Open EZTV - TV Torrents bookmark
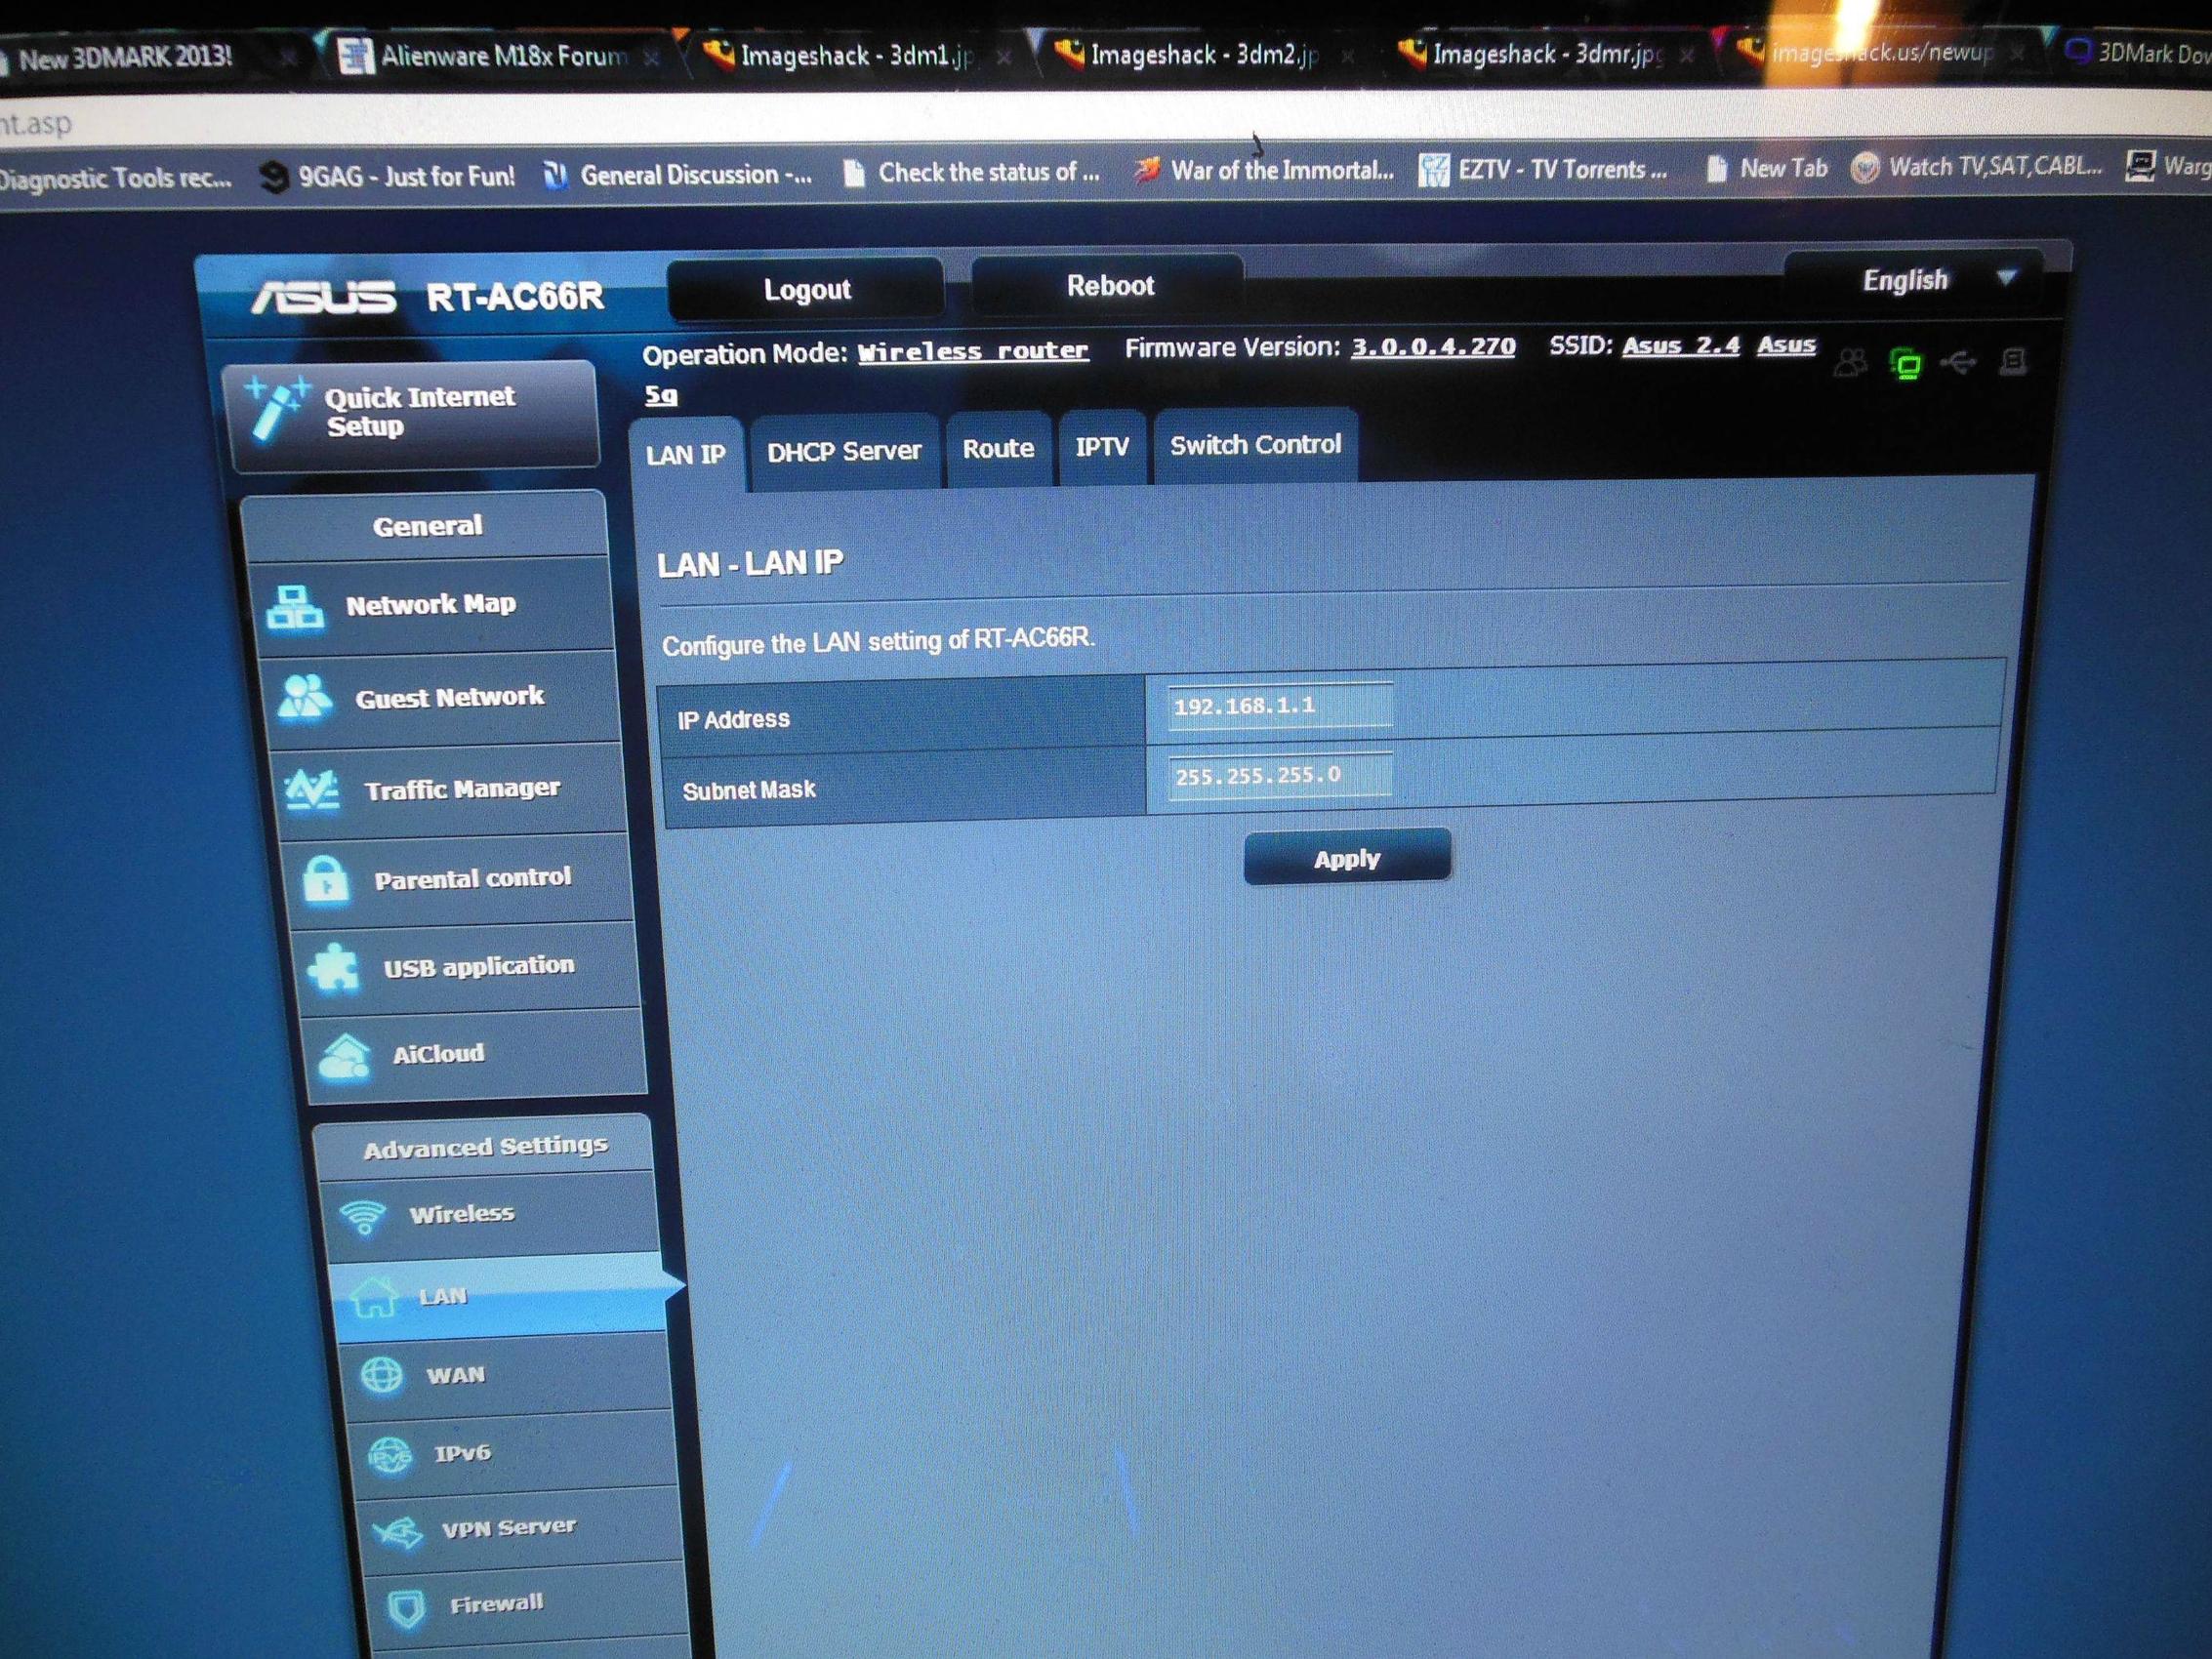The image size is (2212, 1659). [1544, 170]
